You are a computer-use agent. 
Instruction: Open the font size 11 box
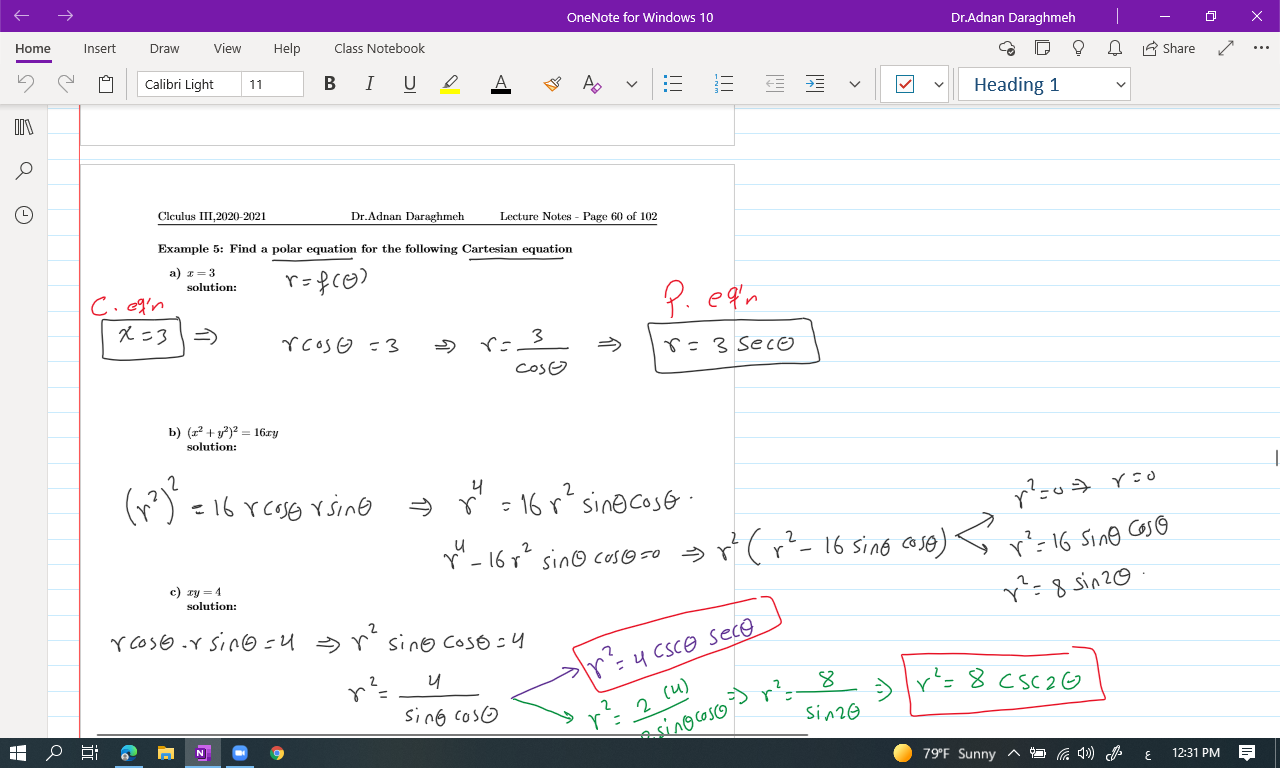[x=272, y=85]
